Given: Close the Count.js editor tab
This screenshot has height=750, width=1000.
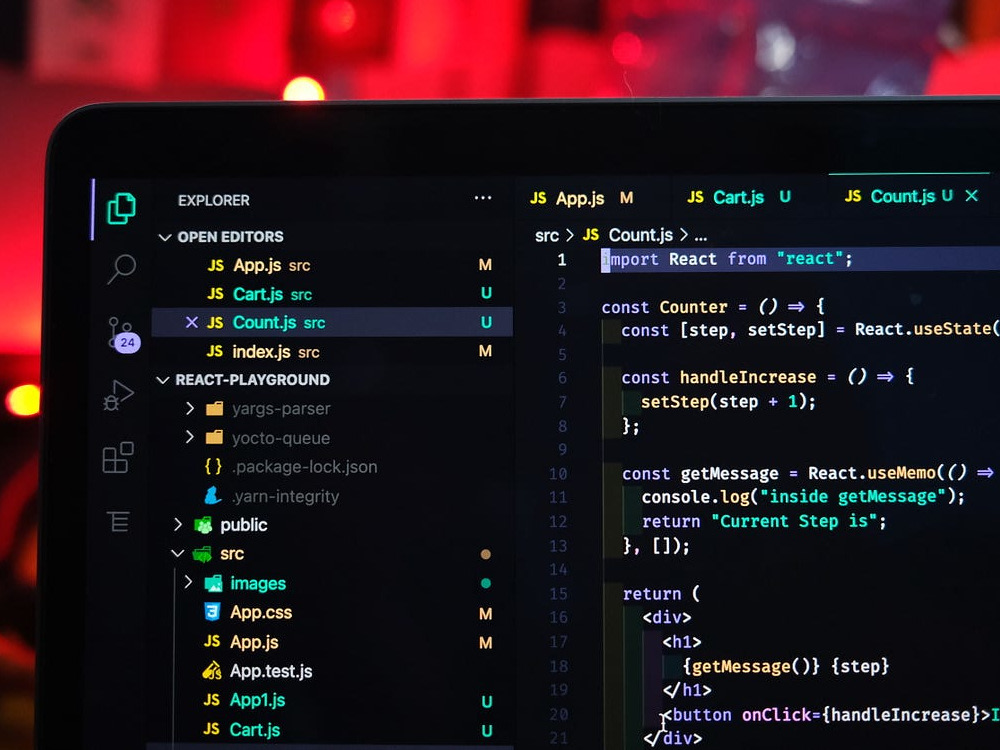Looking at the screenshot, I should [x=971, y=196].
